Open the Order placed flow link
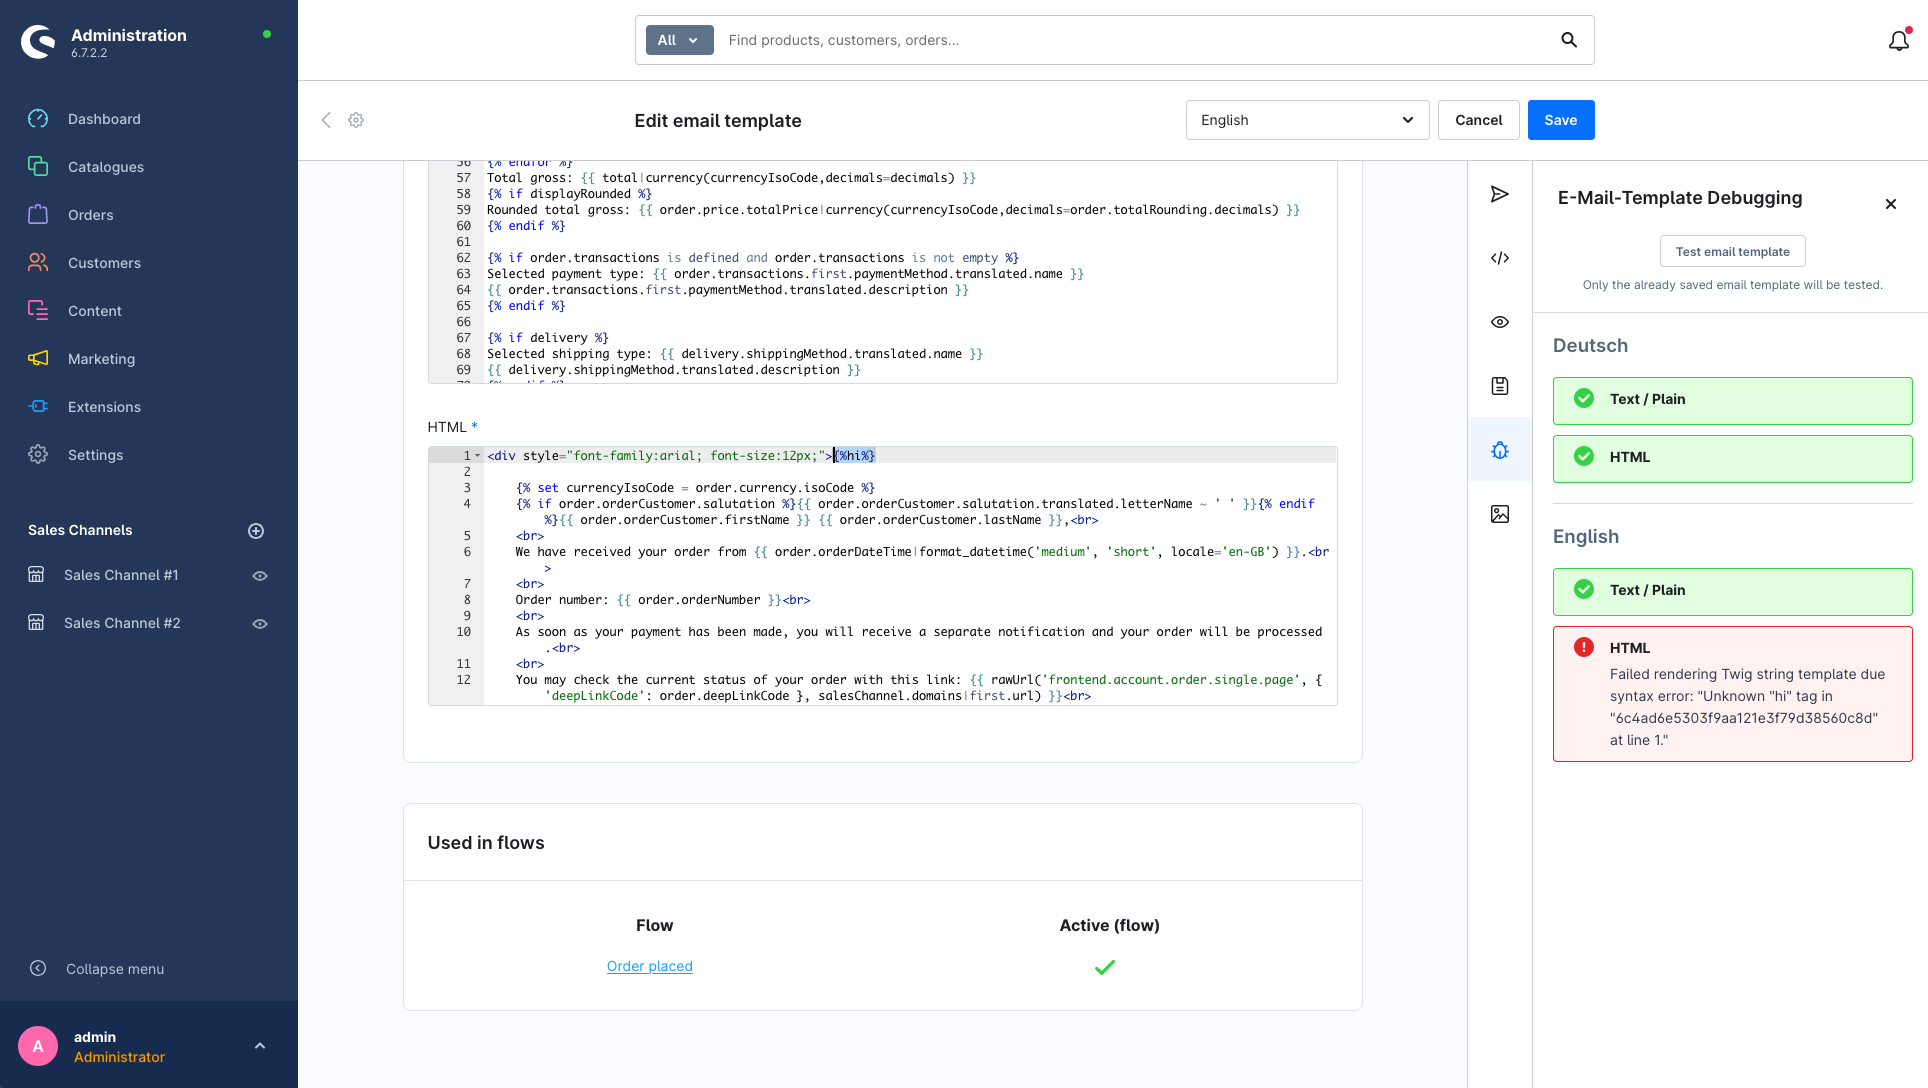This screenshot has height=1088, width=1928. [x=649, y=966]
